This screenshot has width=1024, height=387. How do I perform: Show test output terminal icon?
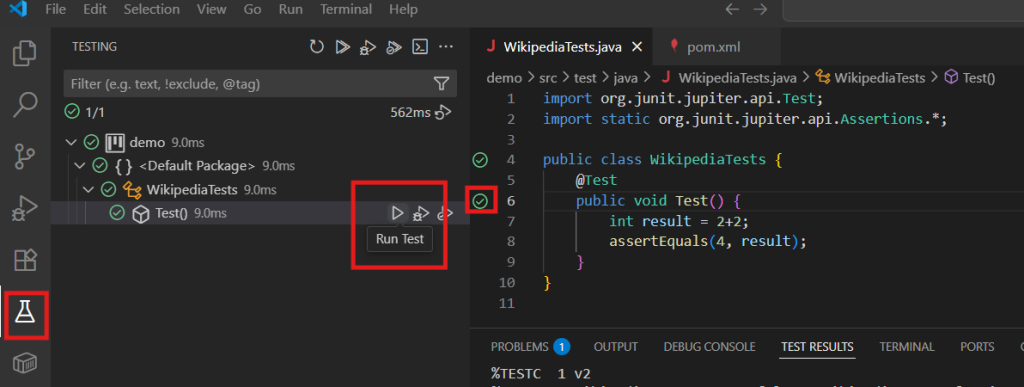421,46
